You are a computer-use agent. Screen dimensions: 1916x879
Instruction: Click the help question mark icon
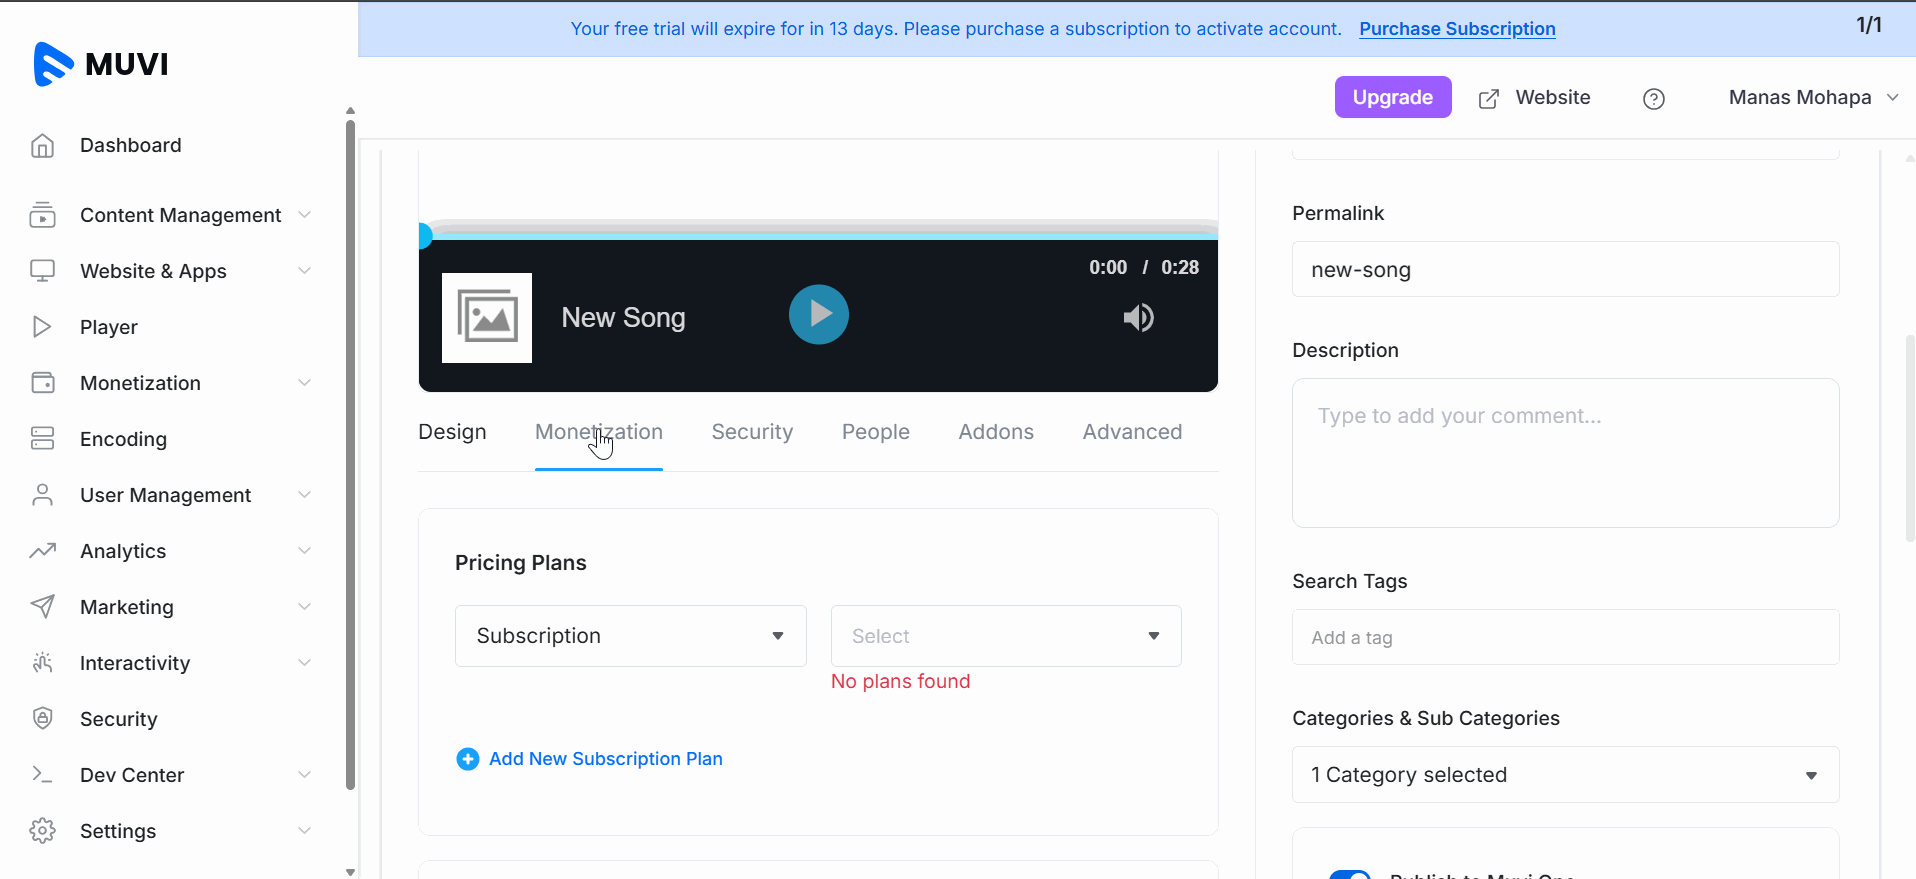1653,99
